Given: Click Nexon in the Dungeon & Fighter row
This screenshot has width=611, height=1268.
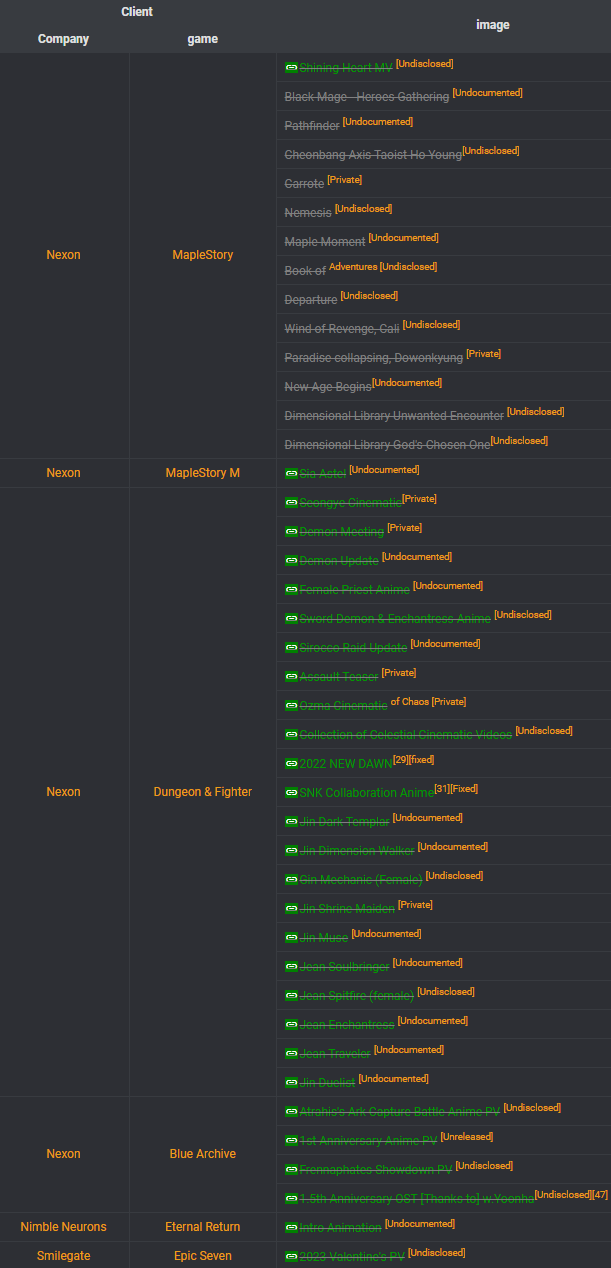Looking at the screenshot, I should coord(63,792).
